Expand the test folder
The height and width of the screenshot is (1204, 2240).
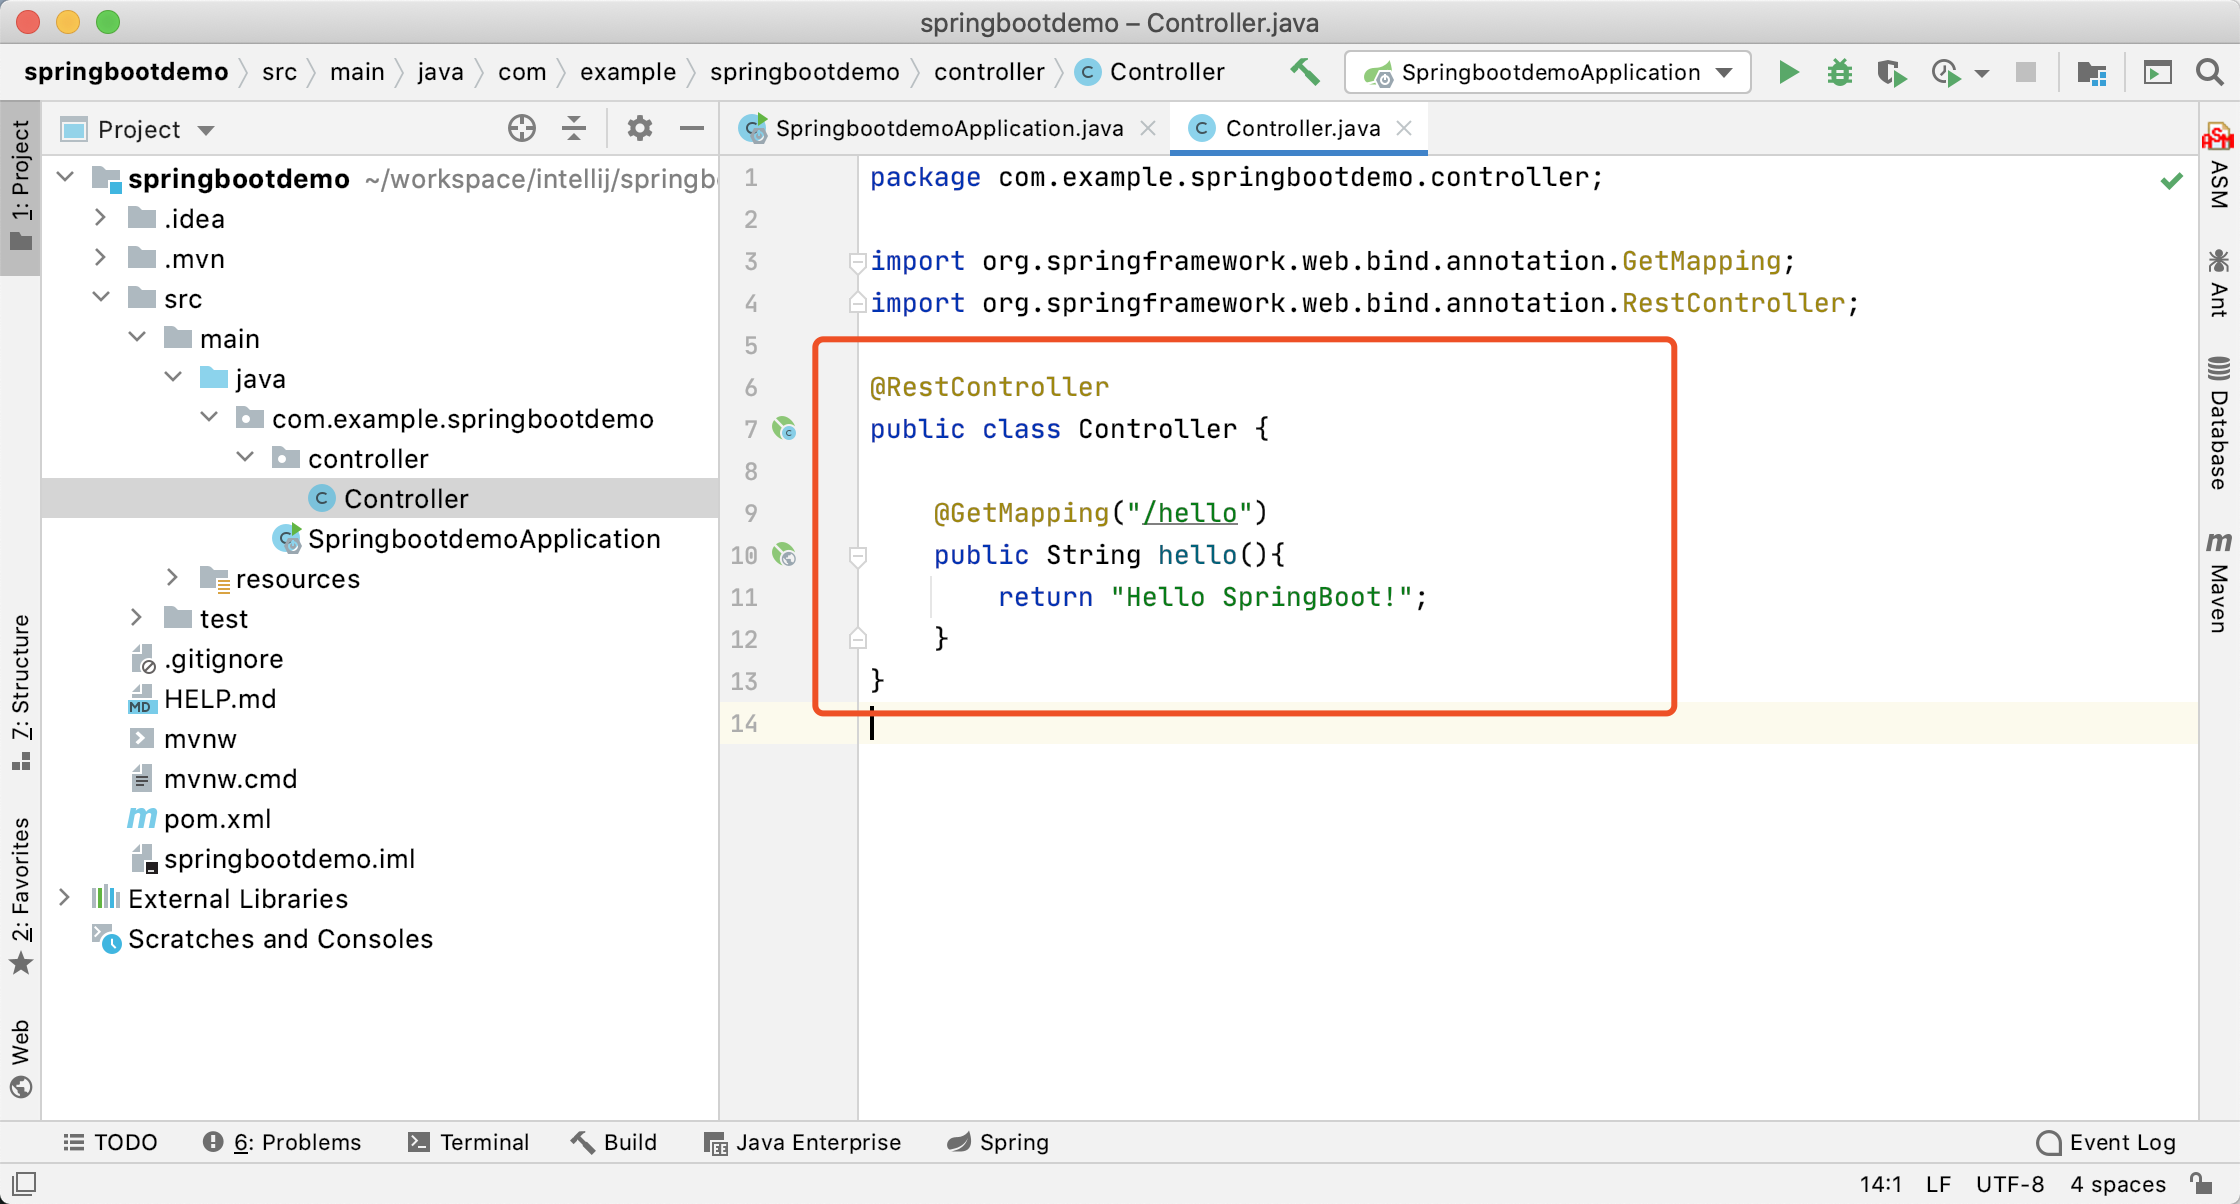[136, 617]
